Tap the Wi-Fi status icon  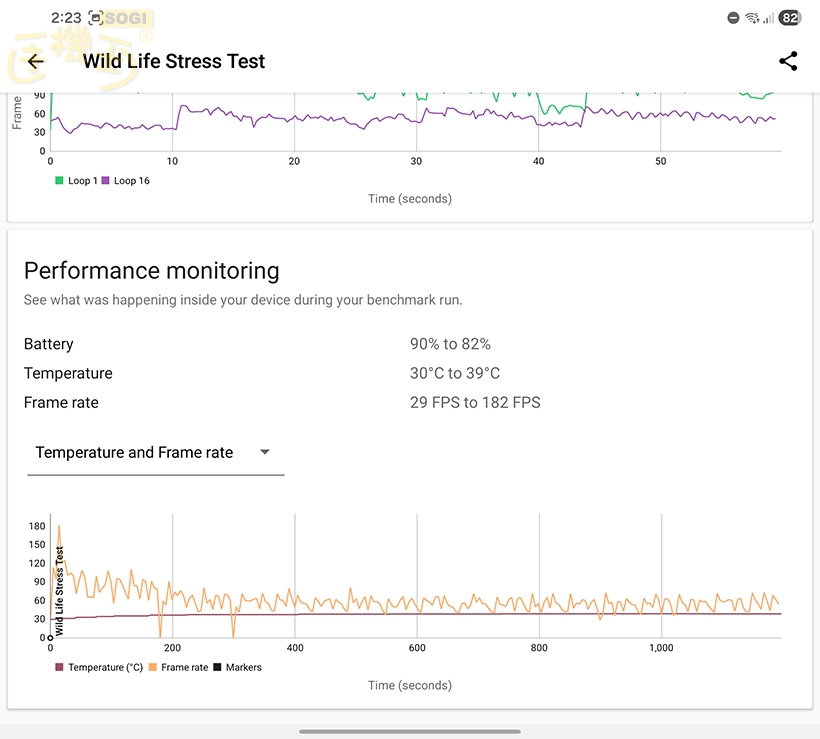752,18
